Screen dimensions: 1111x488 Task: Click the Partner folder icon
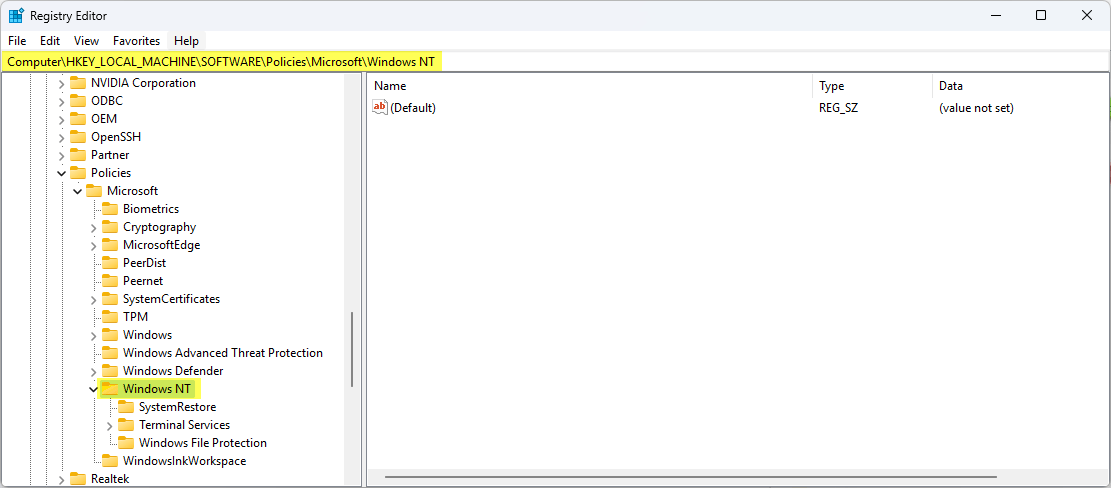pyautogui.click(x=77, y=155)
